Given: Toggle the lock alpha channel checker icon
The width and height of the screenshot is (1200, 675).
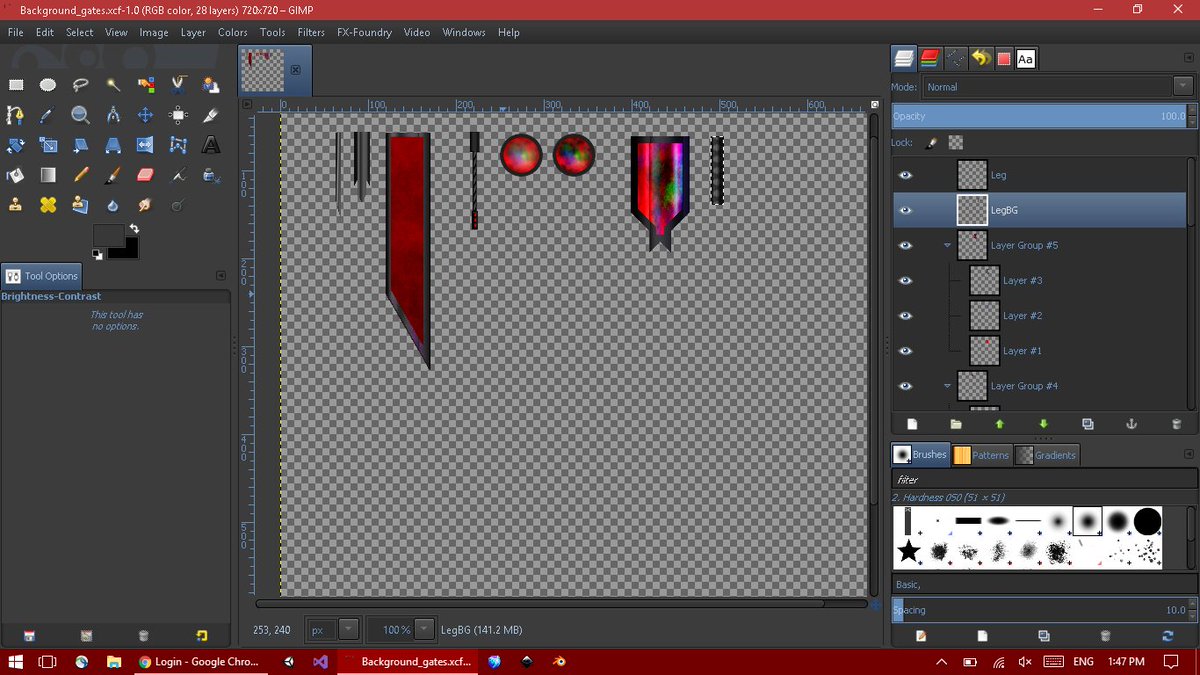Looking at the screenshot, I should click(x=956, y=143).
